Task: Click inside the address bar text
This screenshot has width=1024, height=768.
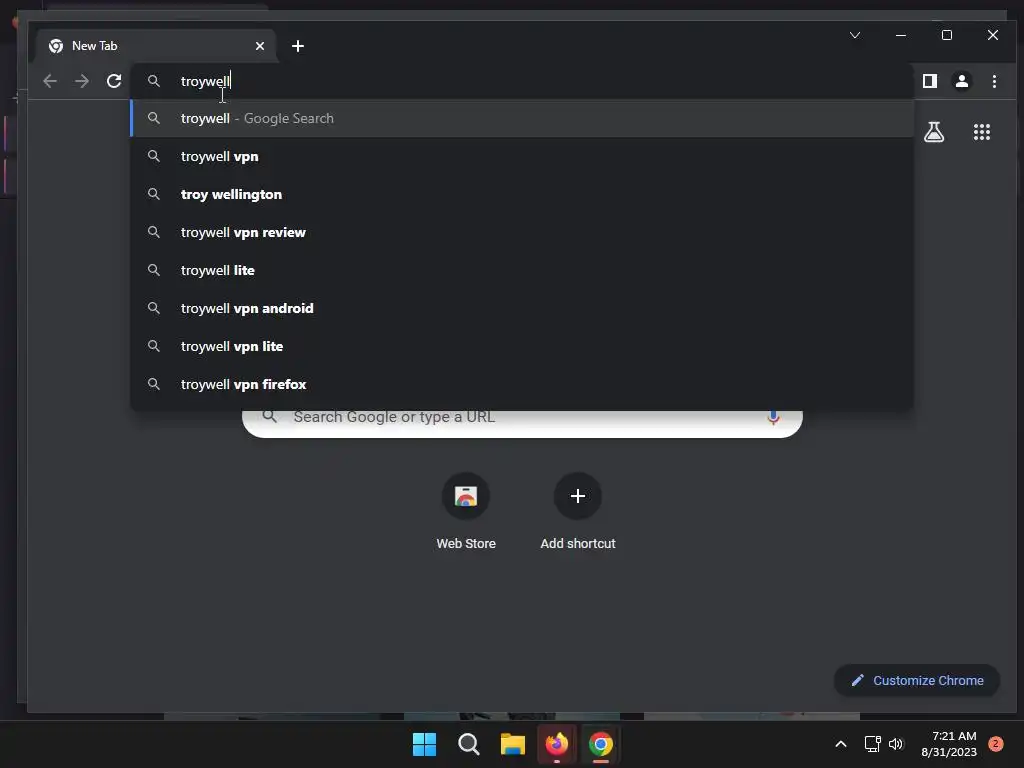Action: point(205,82)
